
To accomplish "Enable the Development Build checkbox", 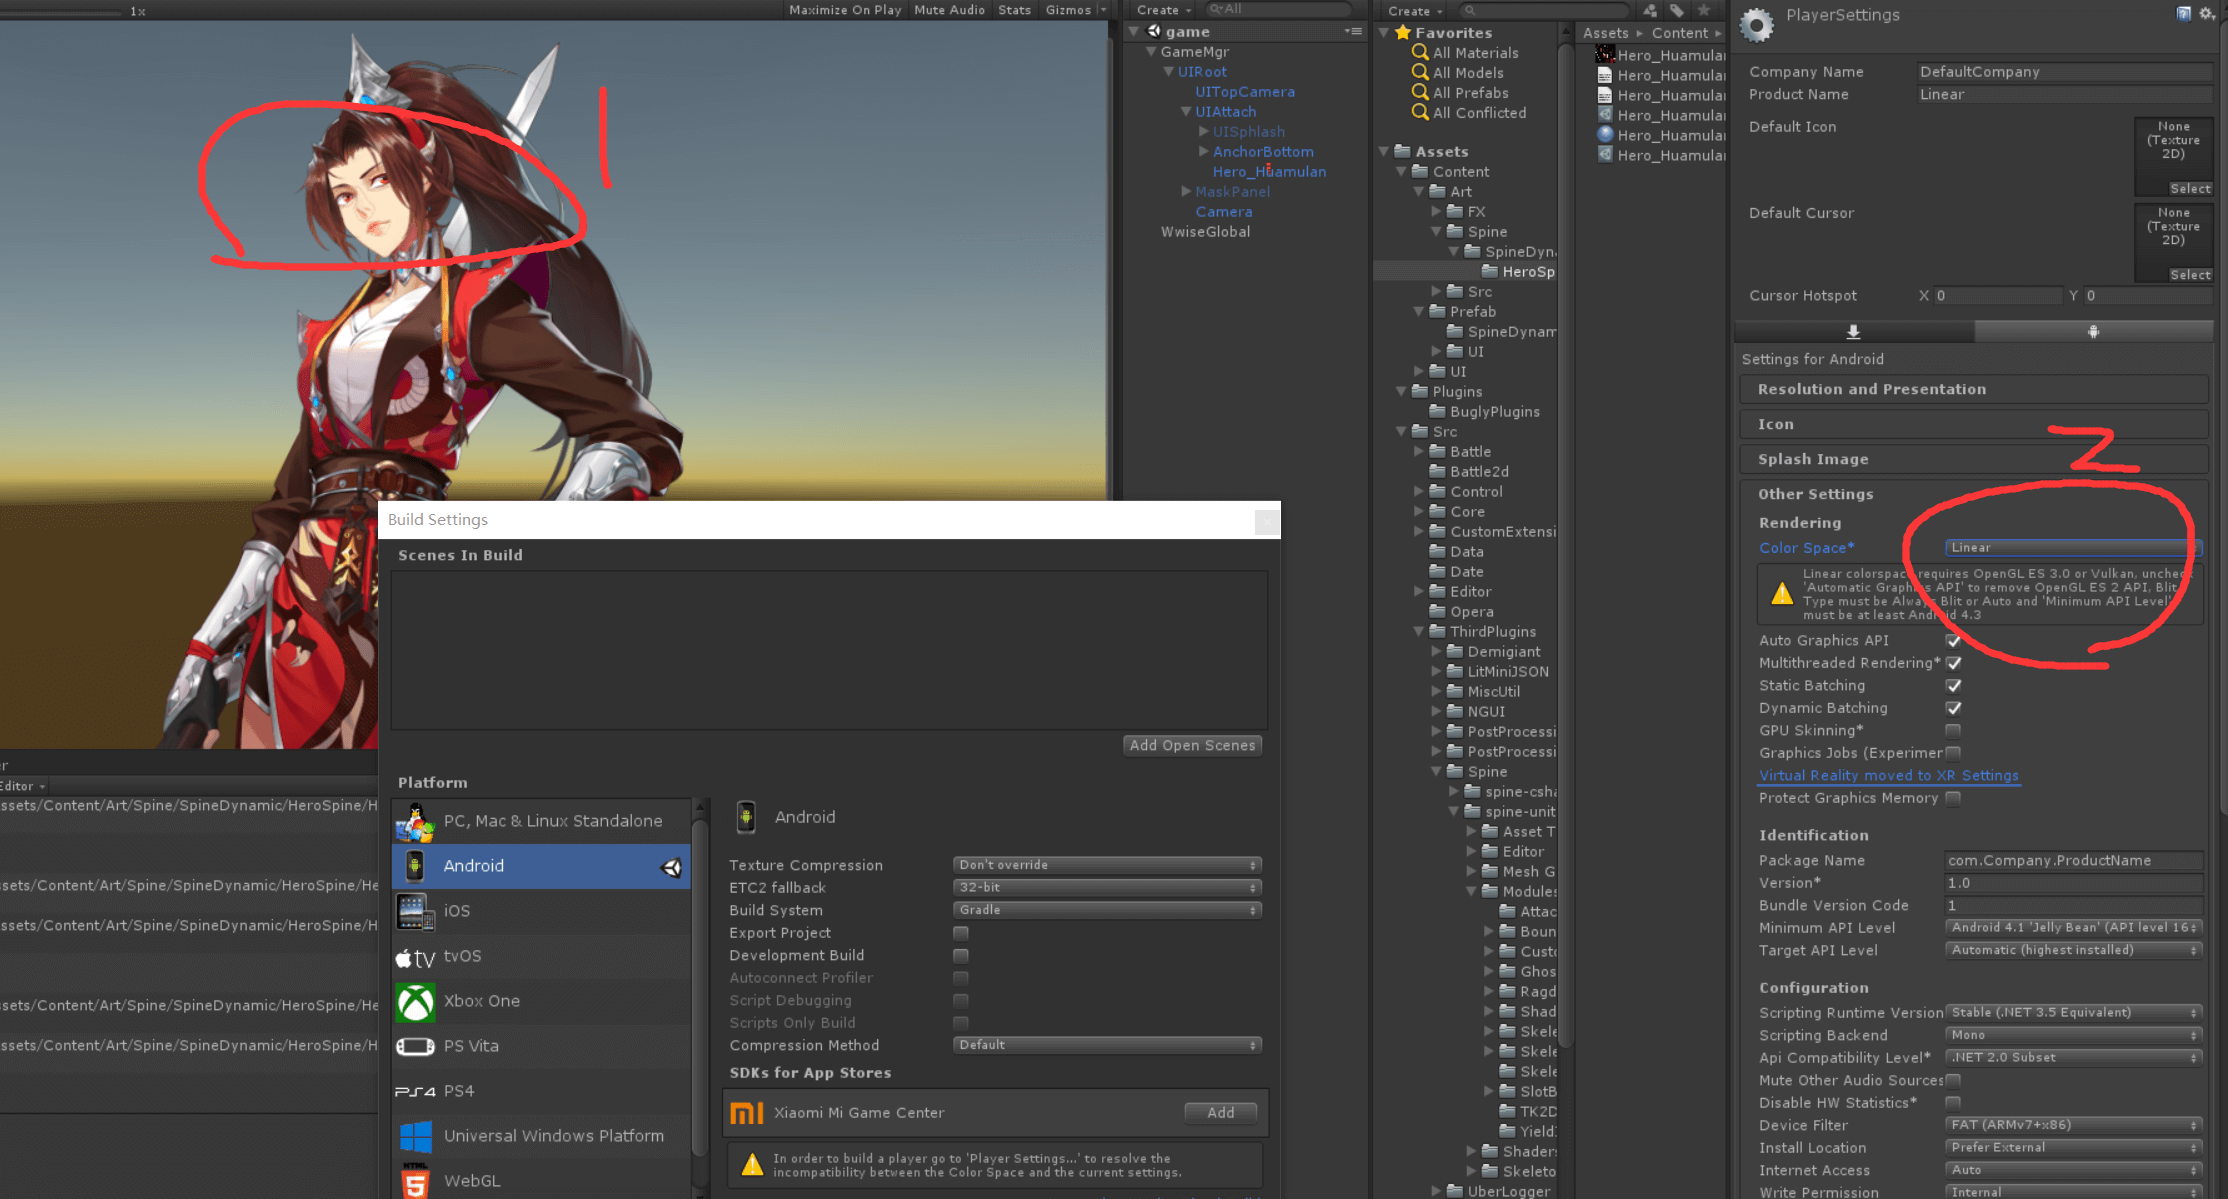I will coord(961,956).
